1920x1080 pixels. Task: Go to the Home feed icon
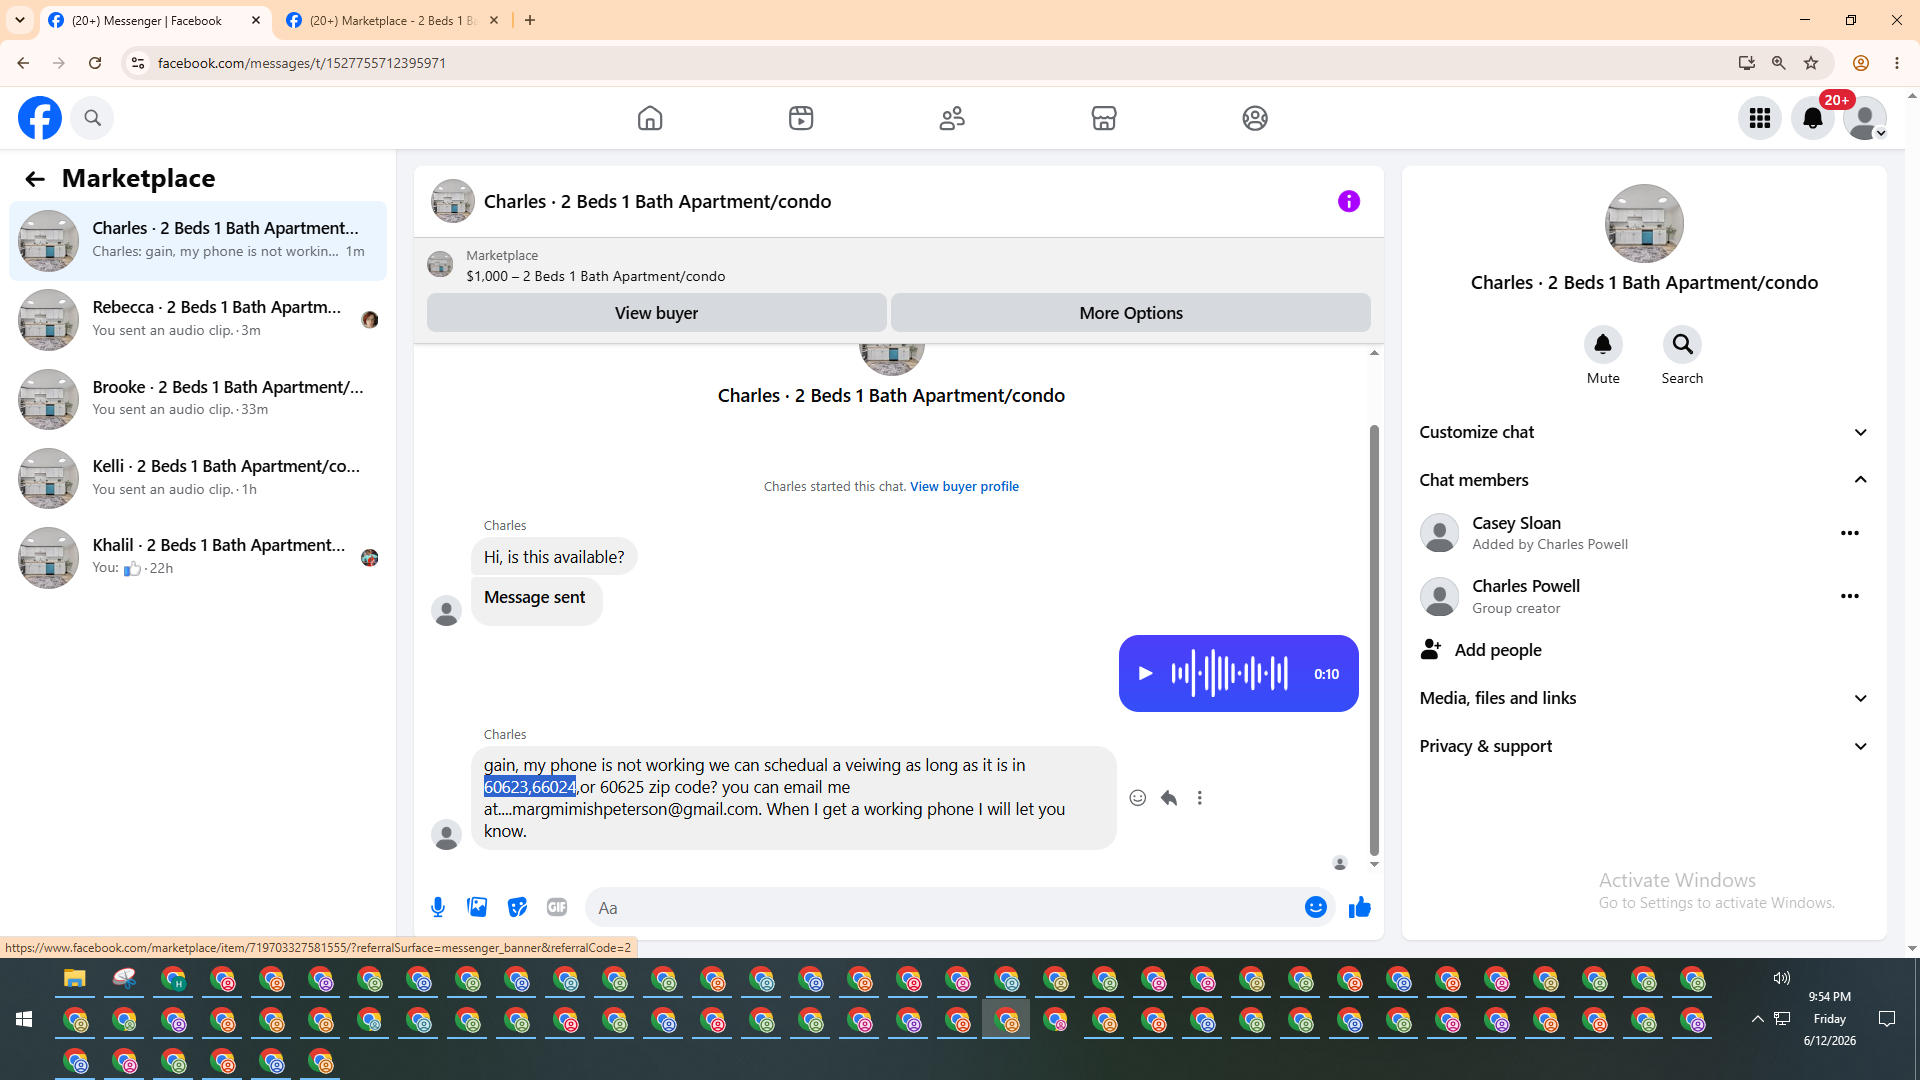point(650,118)
